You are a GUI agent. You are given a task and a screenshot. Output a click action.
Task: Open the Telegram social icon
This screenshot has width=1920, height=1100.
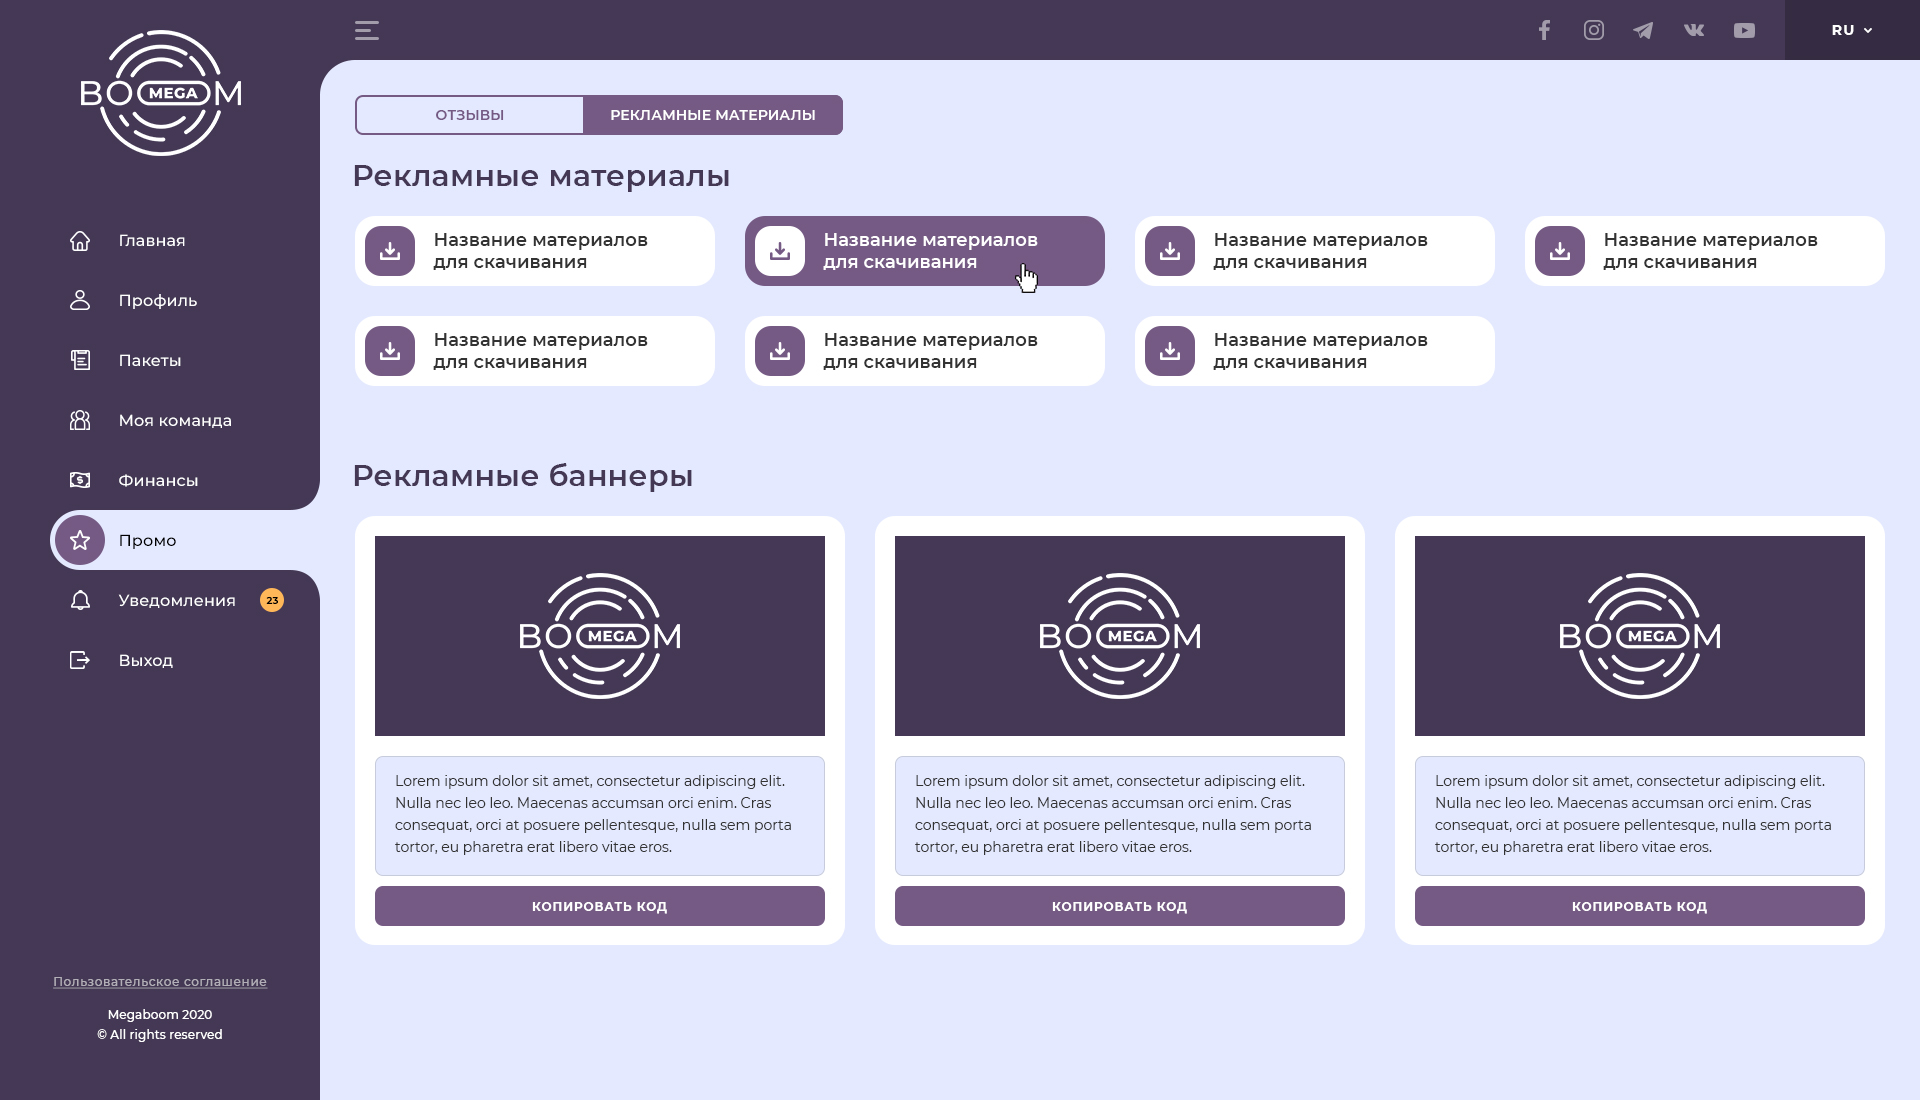click(1643, 30)
